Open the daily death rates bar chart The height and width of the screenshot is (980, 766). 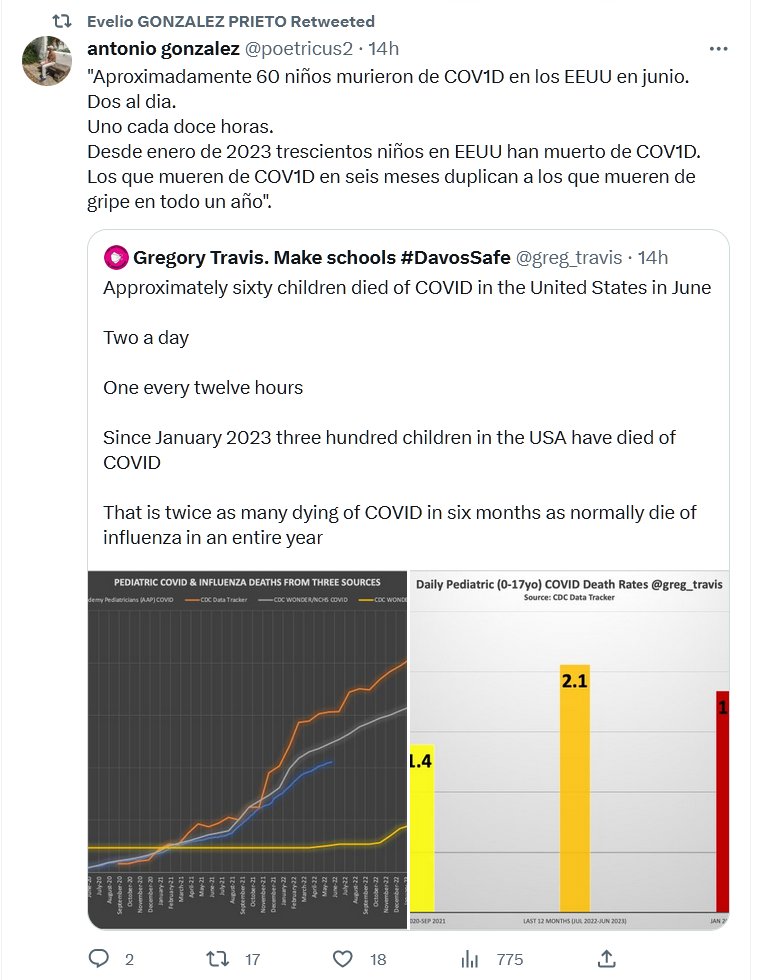[x=570, y=750]
